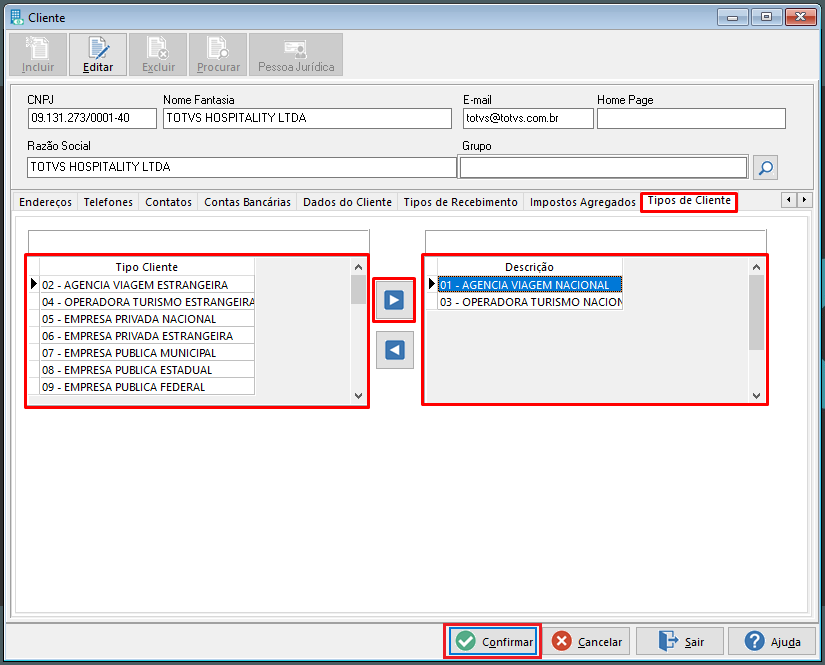The width and height of the screenshot is (825, 665).
Task: Click the Incluir toolbar icon
Action: coord(38,55)
